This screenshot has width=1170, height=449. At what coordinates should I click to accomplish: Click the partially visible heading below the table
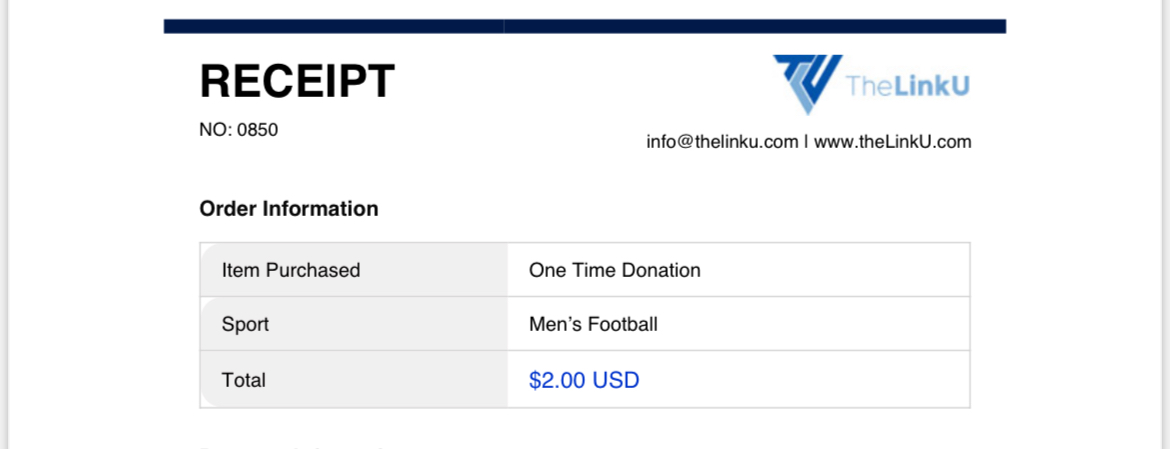292,447
